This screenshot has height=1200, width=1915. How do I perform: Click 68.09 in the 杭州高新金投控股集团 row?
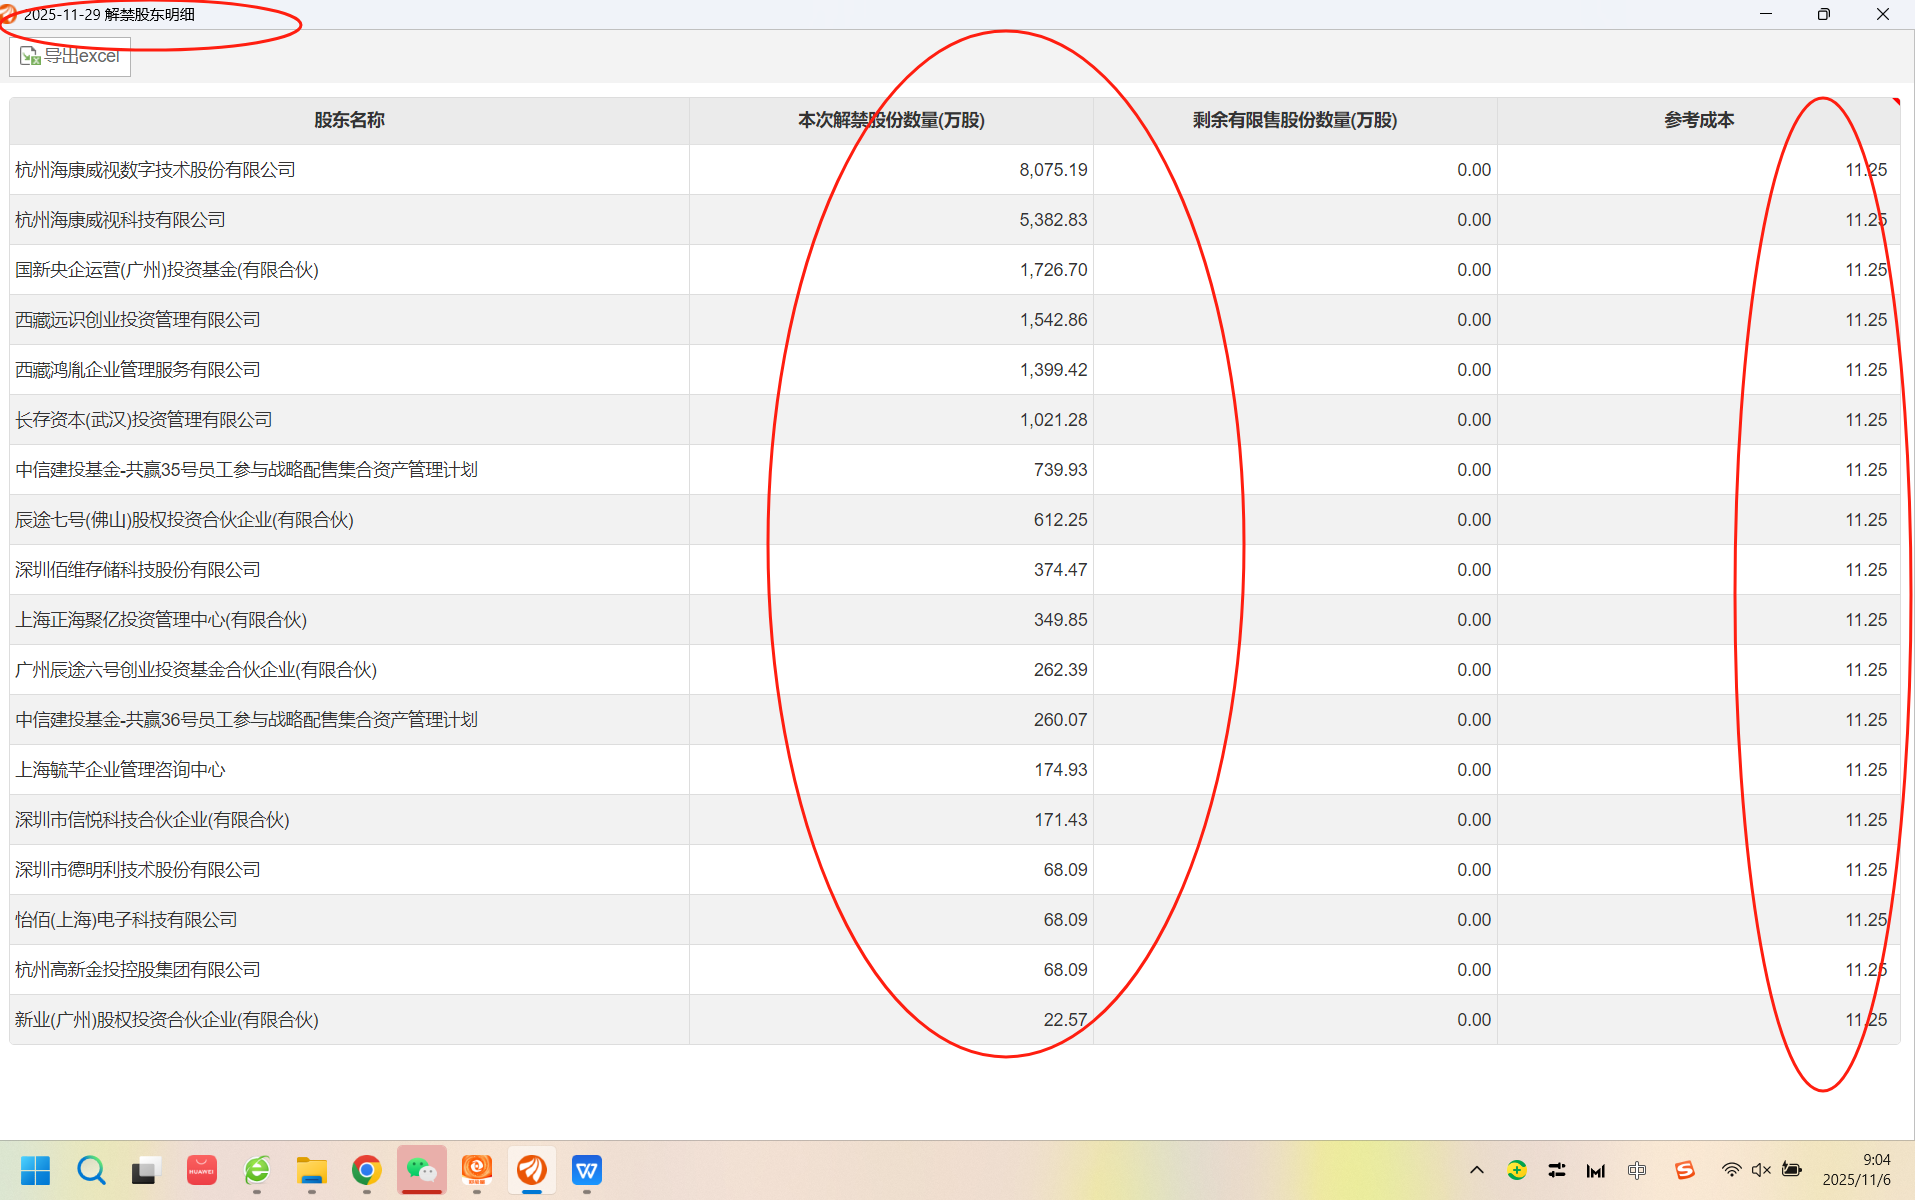pos(1065,970)
